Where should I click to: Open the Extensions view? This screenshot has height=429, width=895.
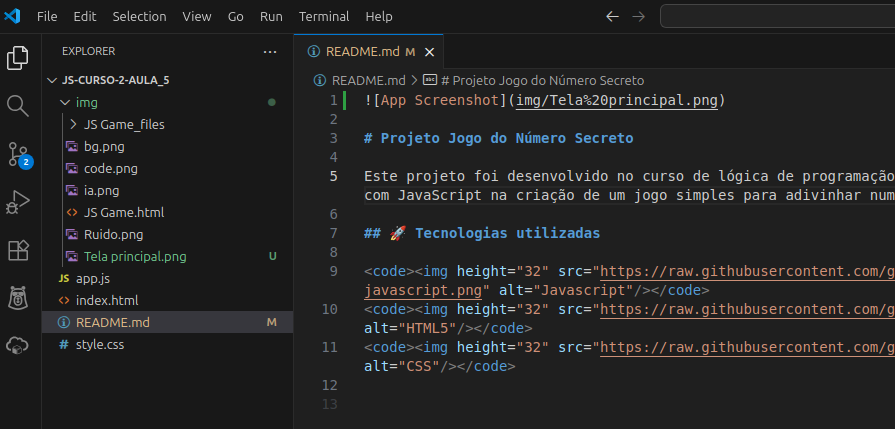point(18,250)
